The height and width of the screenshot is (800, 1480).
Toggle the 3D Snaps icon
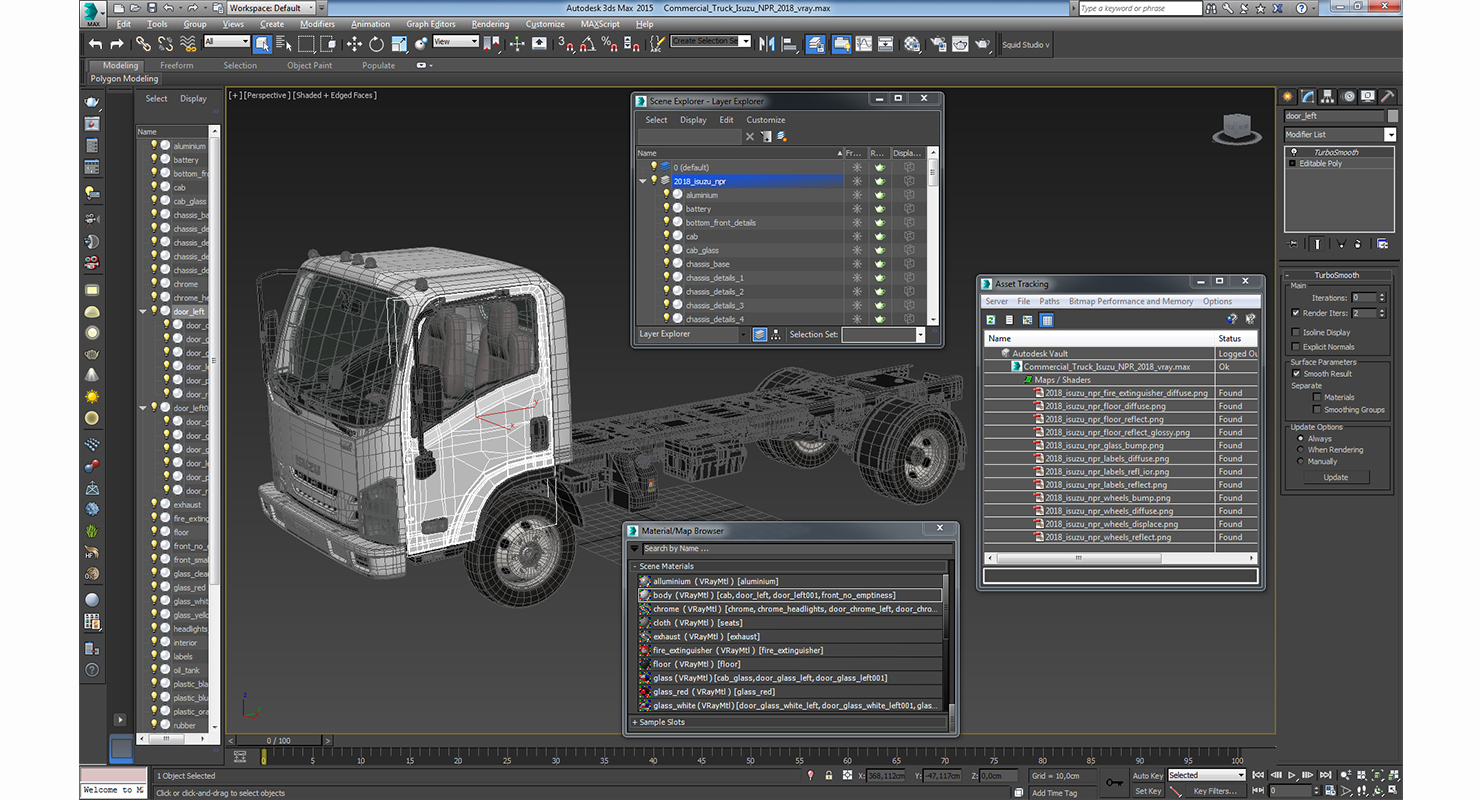coord(566,44)
